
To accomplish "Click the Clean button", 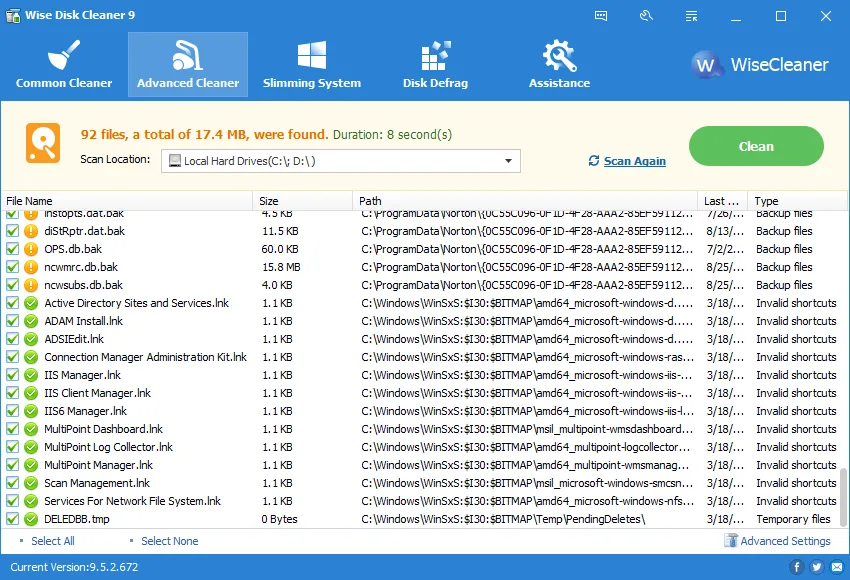I will pos(756,146).
